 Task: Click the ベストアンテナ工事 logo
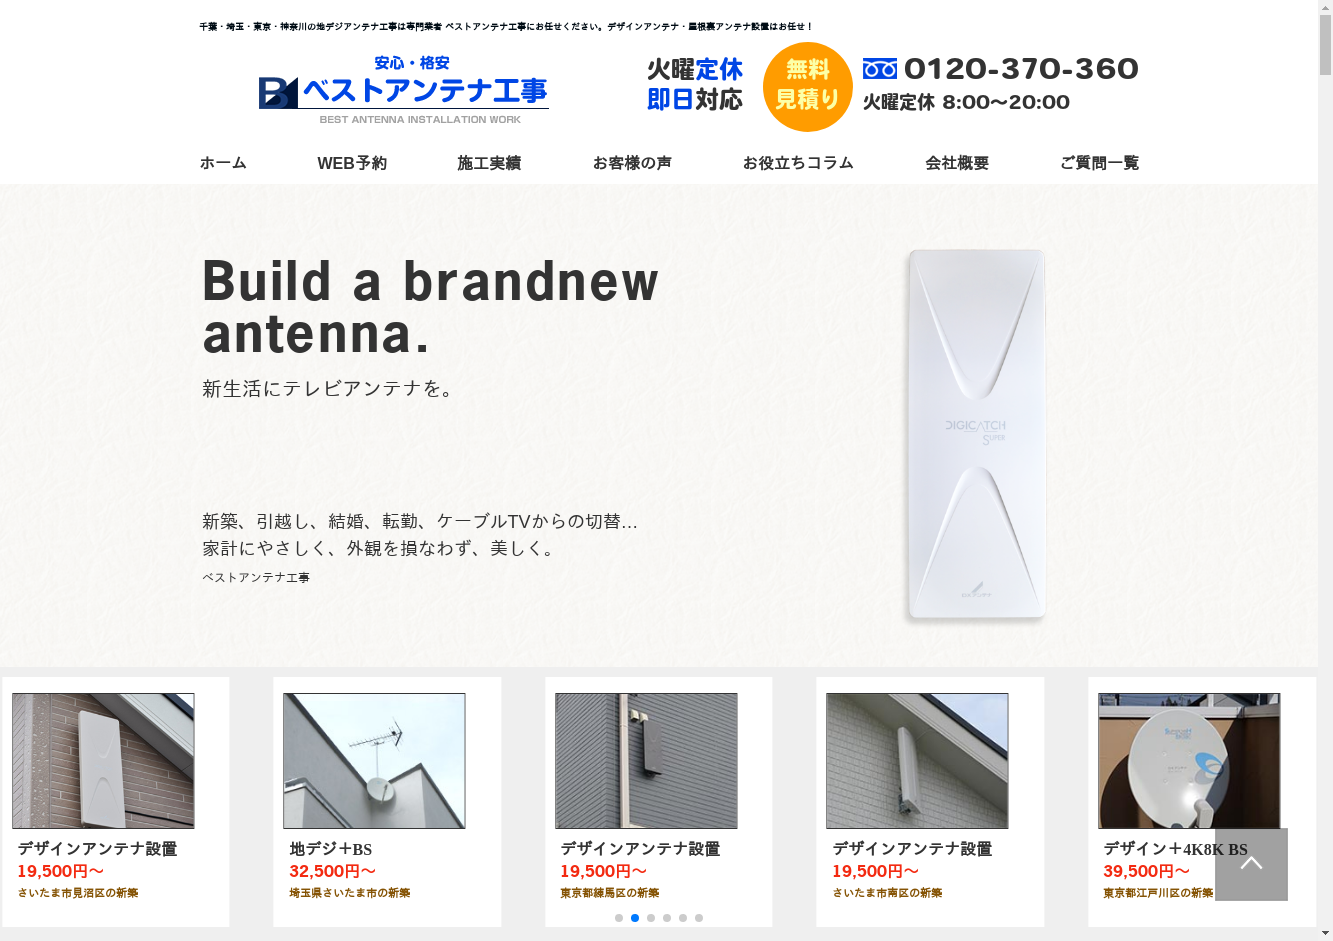click(403, 89)
